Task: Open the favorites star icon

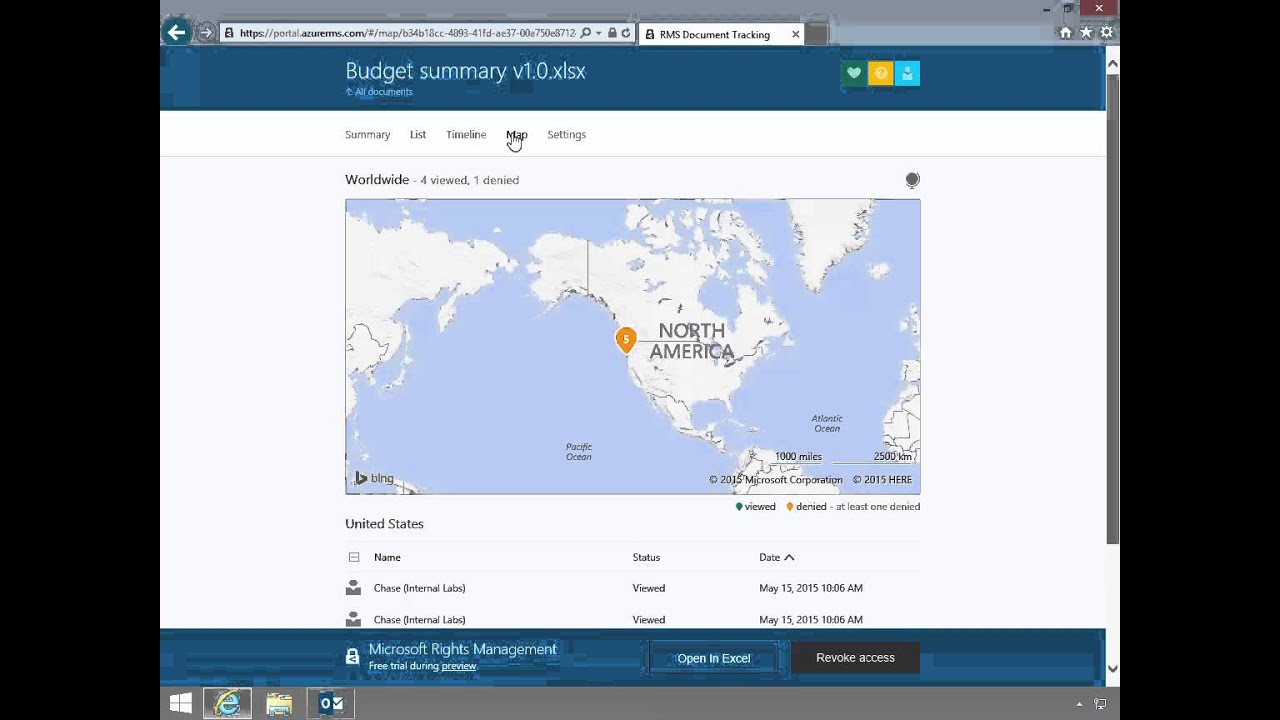Action: 1086,33
